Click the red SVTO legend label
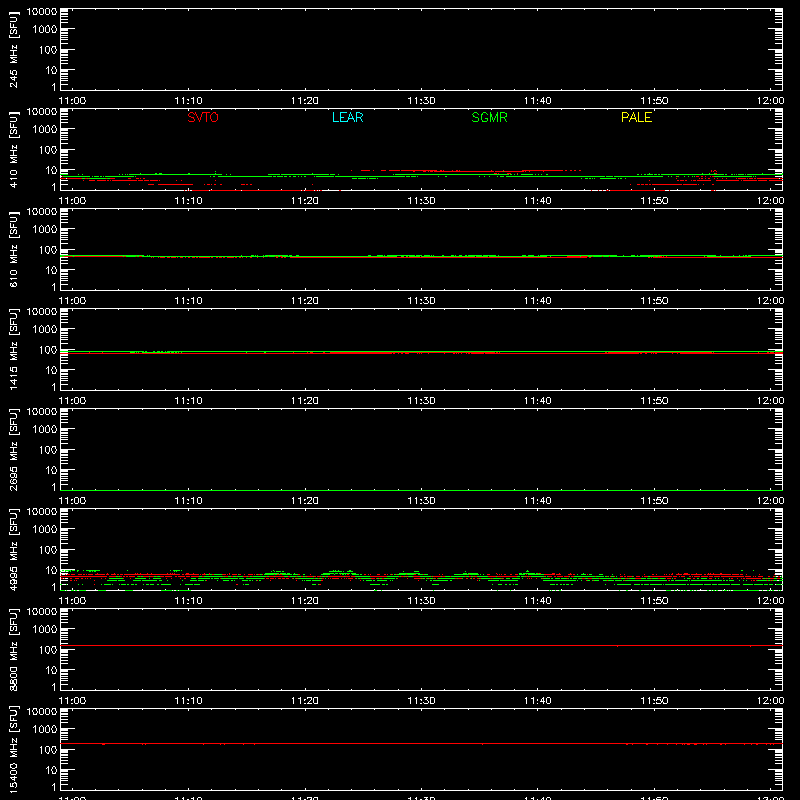800x800 pixels. coord(203,117)
